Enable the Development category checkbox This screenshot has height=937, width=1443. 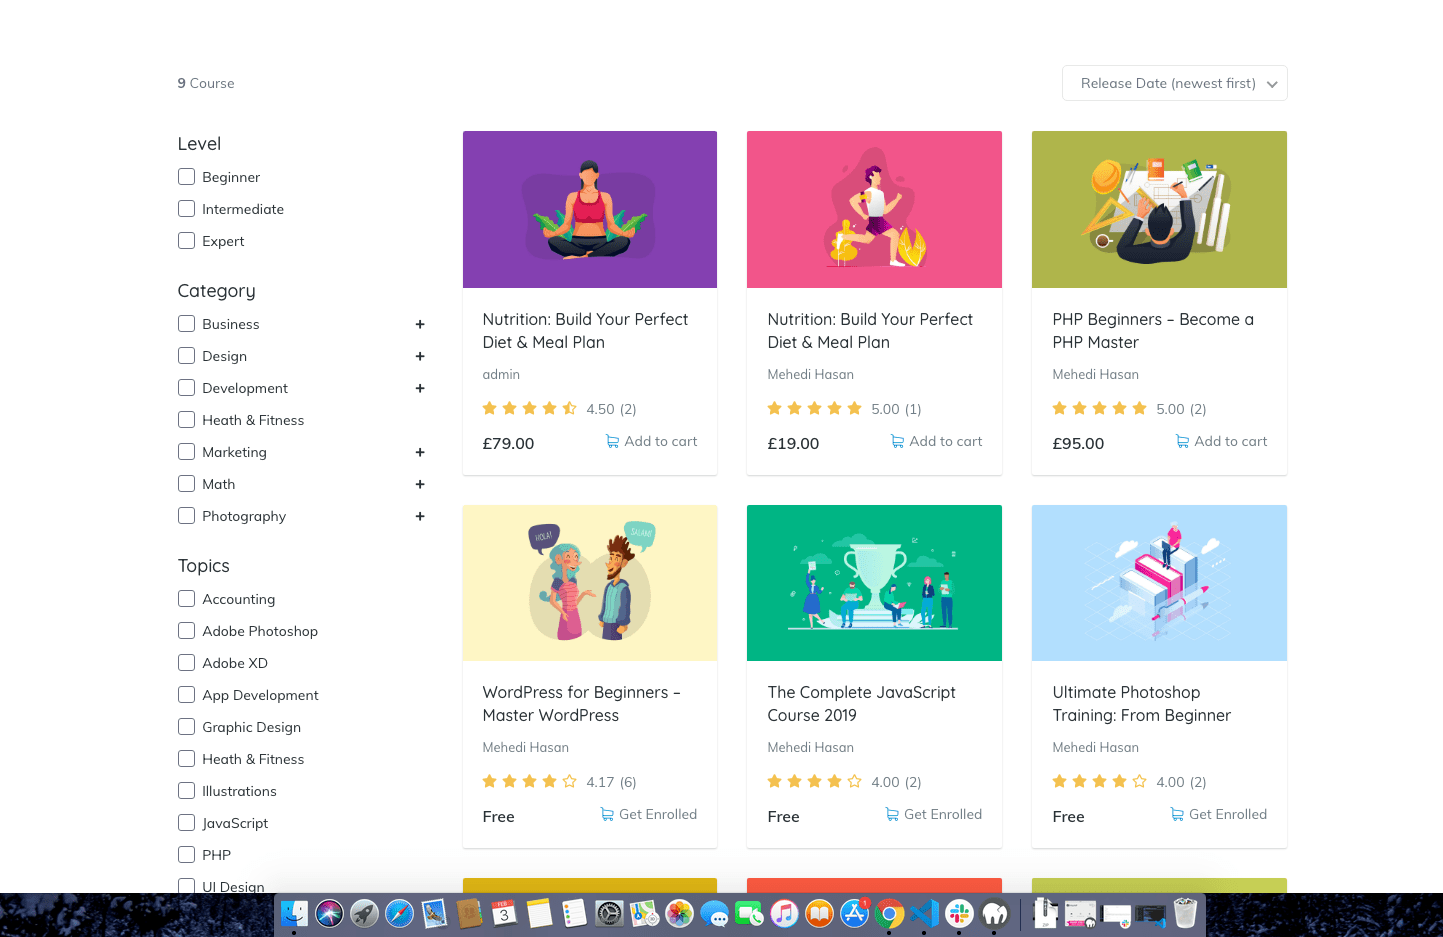[x=186, y=388]
